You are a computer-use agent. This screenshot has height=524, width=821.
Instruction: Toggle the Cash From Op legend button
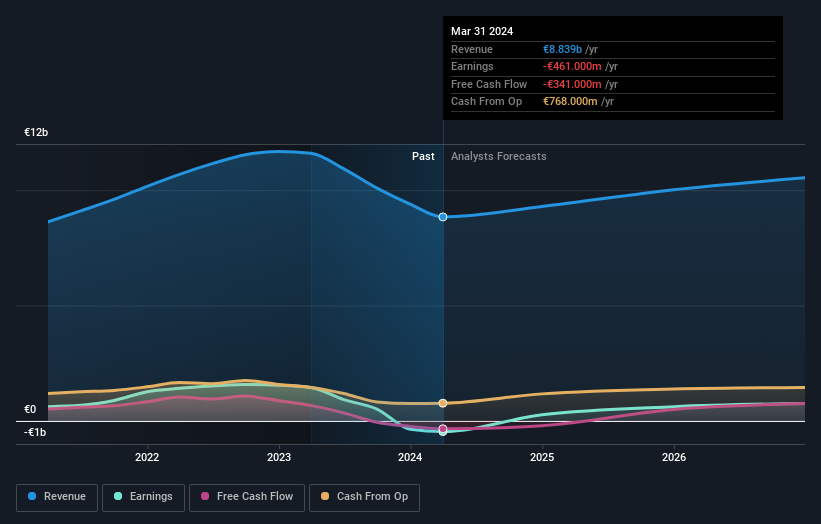click(364, 497)
